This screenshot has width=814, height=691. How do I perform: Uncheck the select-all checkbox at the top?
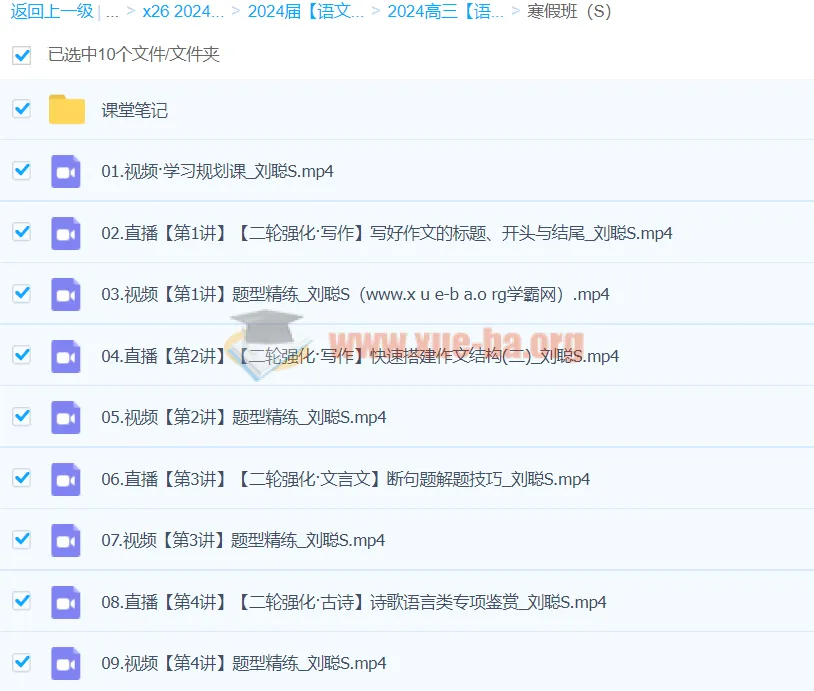coord(21,56)
